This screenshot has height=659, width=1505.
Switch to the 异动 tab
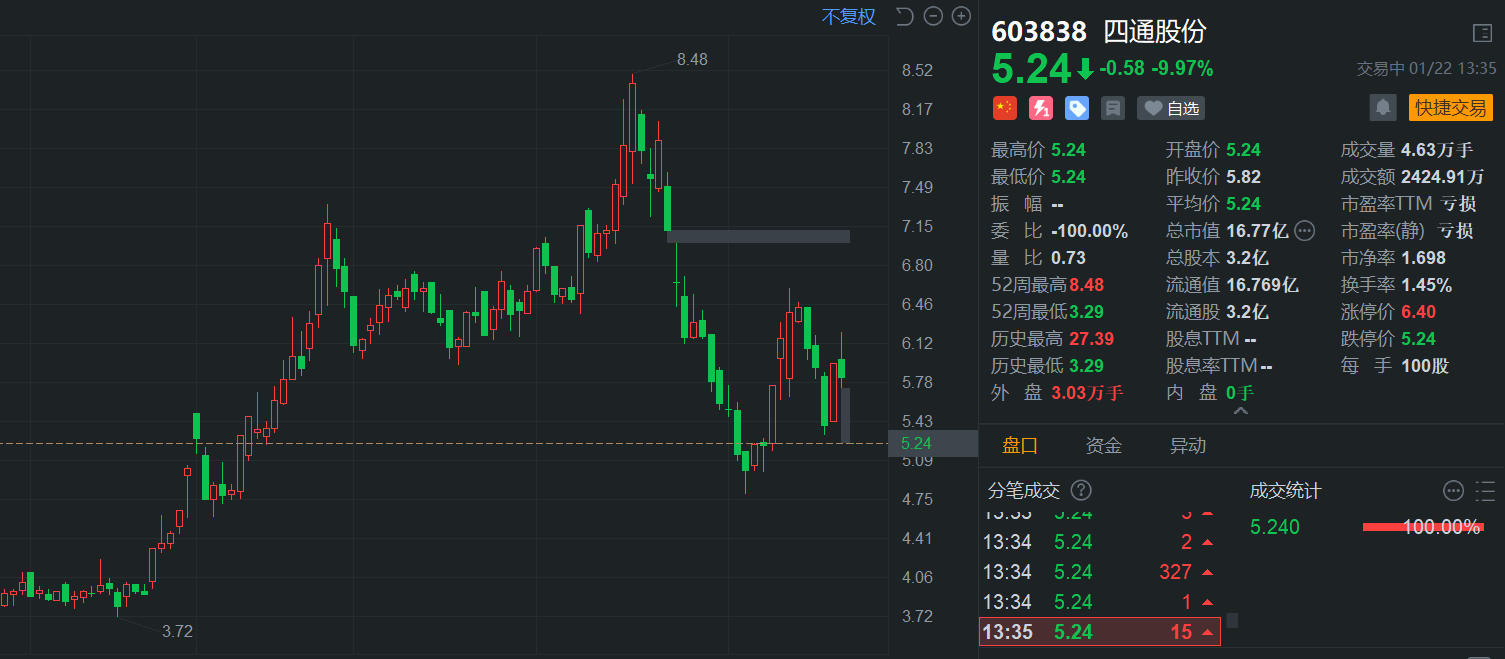click(x=1188, y=446)
